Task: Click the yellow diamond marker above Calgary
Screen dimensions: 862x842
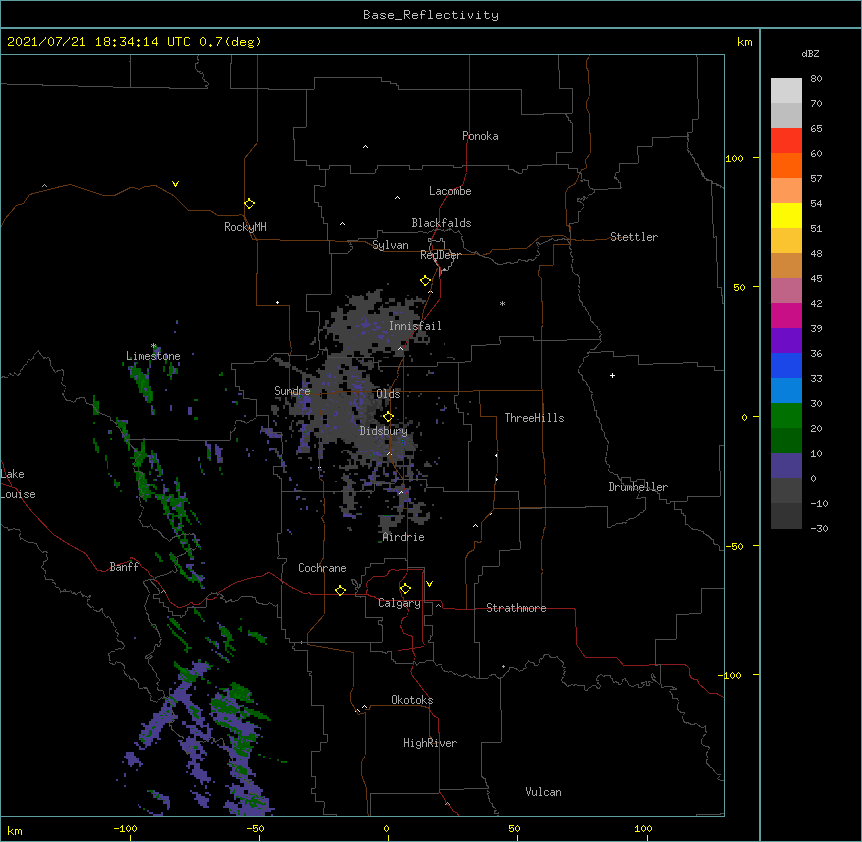Action: click(405, 588)
